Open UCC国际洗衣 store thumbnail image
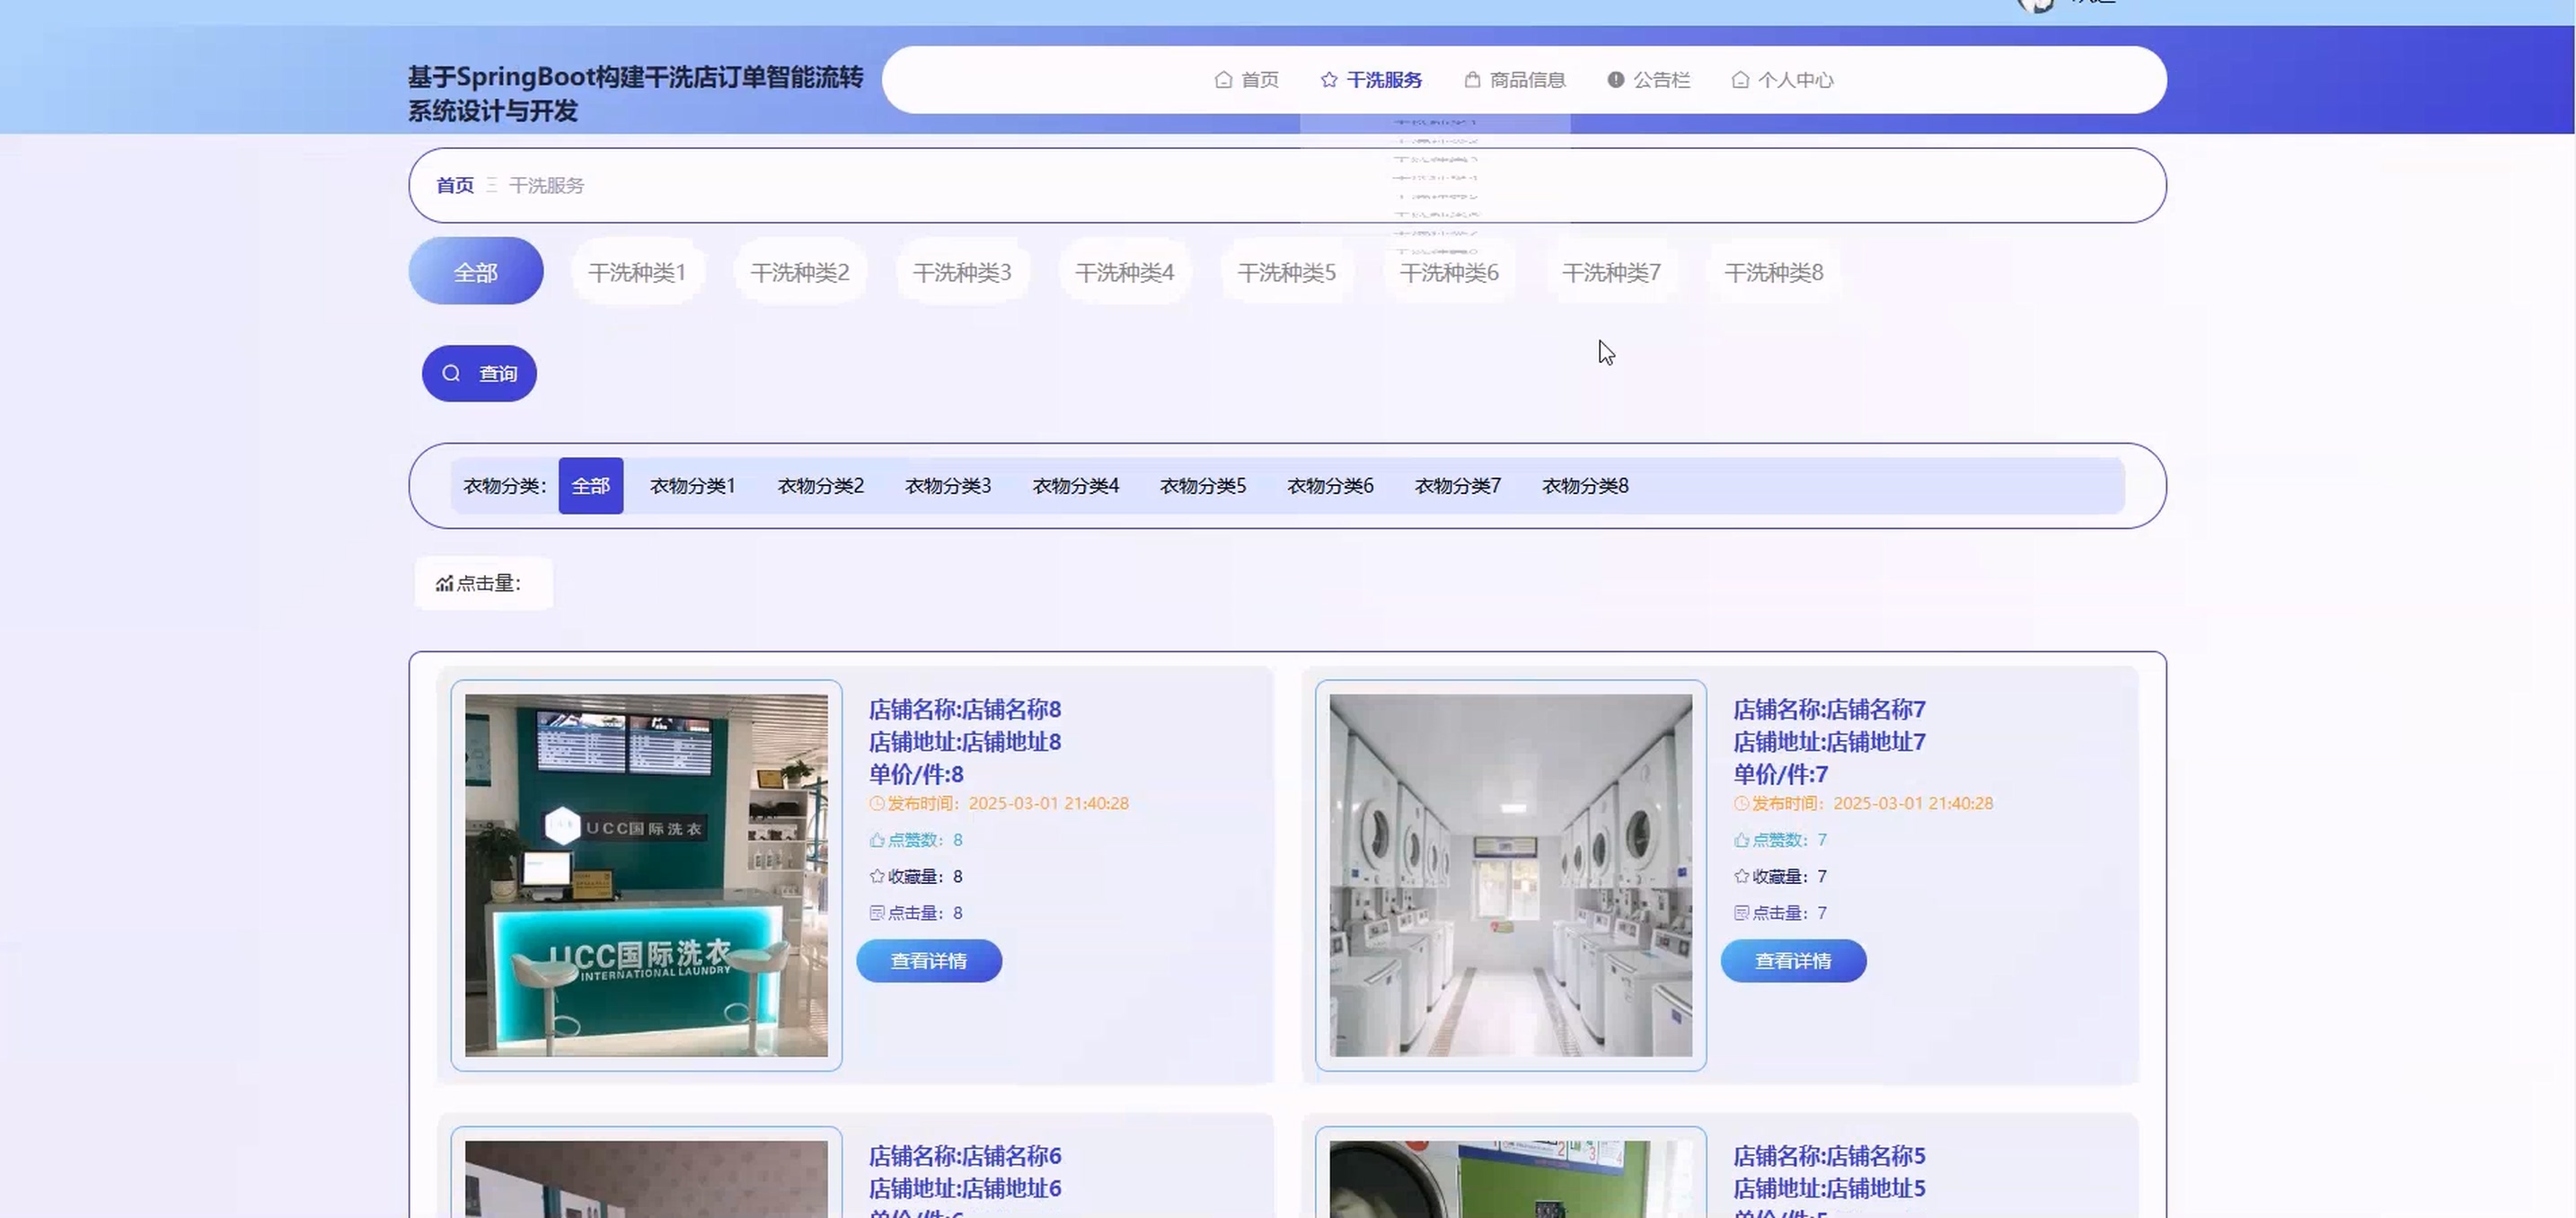Image resolution: width=2576 pixels, height=1218 pixels. [646, 875]
